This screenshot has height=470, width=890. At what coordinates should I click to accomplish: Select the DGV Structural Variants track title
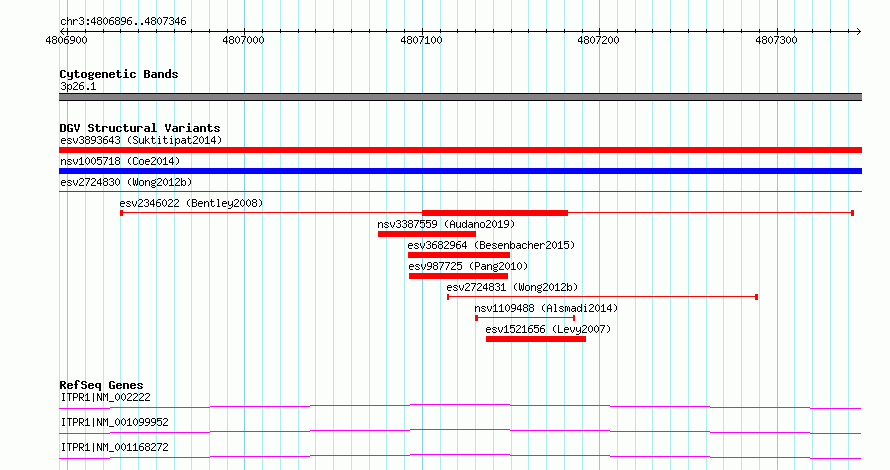(x=140, y=128)
